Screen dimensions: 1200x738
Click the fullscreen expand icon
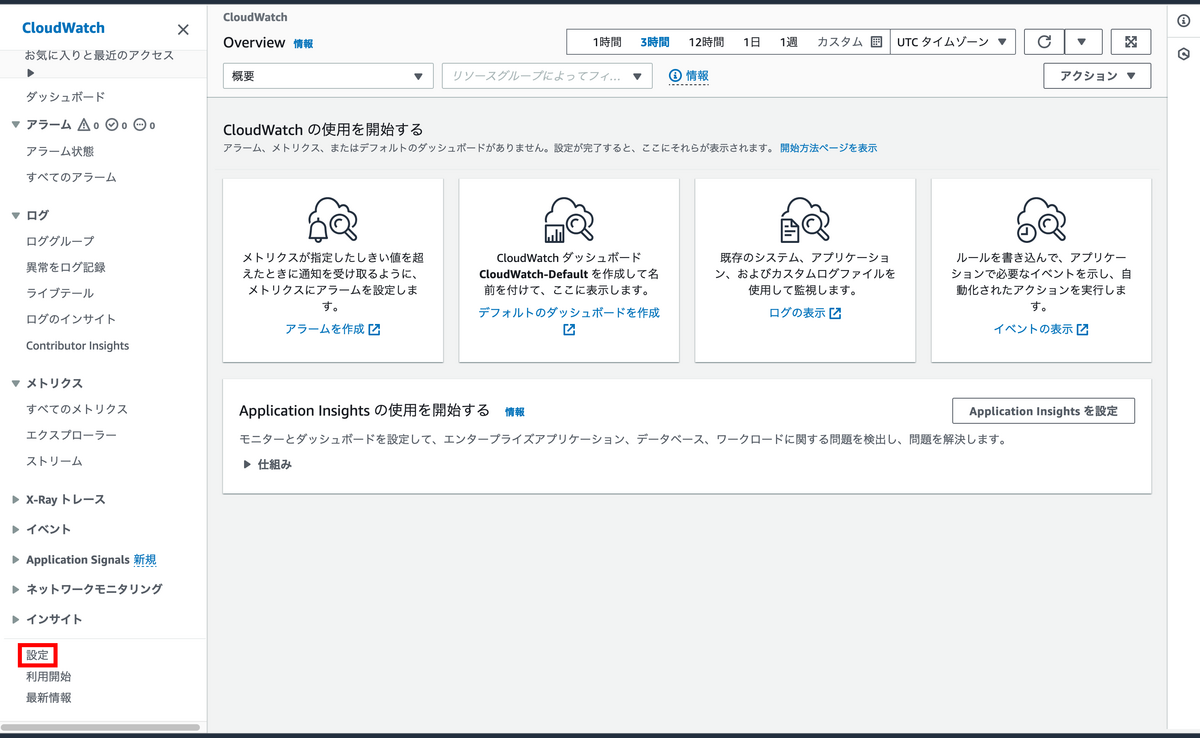(1131, 42)
